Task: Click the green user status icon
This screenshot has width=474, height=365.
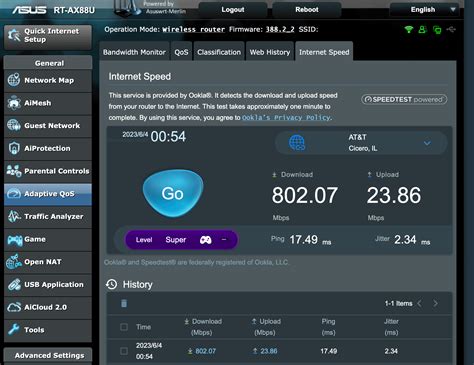Action: coord(422,30)
